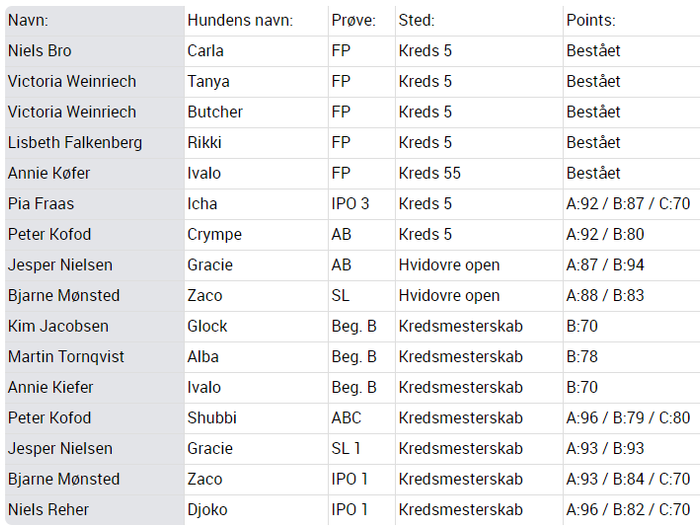Click the A:88 / B:83 points cell
Screen dimensions: 700x527
coord(632,296)
